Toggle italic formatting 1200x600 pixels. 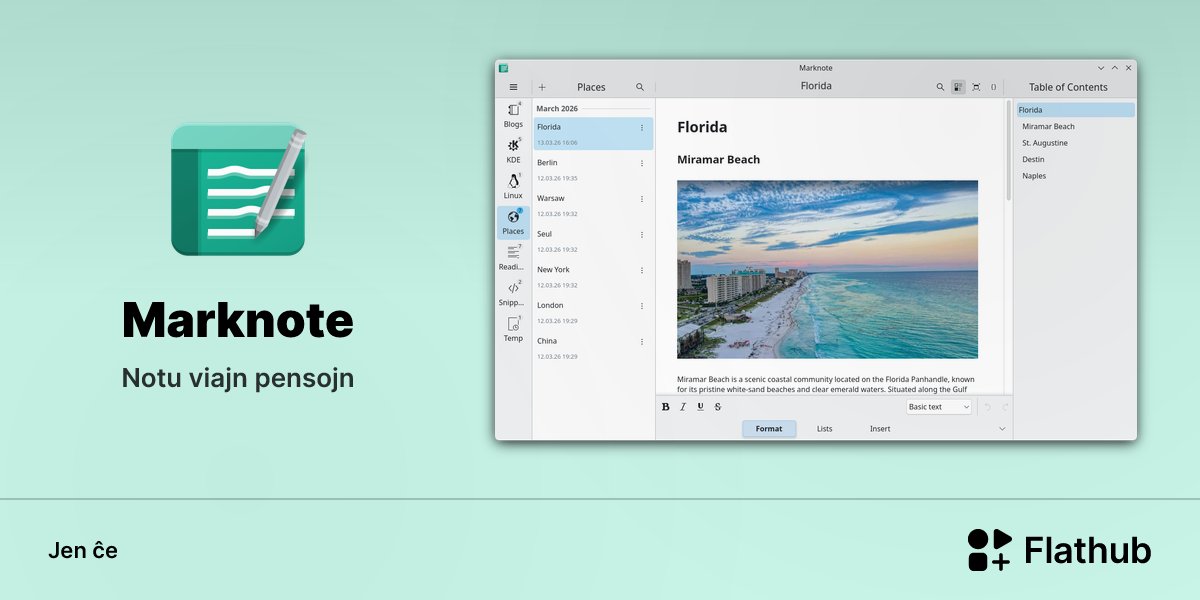click(x=683, y=407)
